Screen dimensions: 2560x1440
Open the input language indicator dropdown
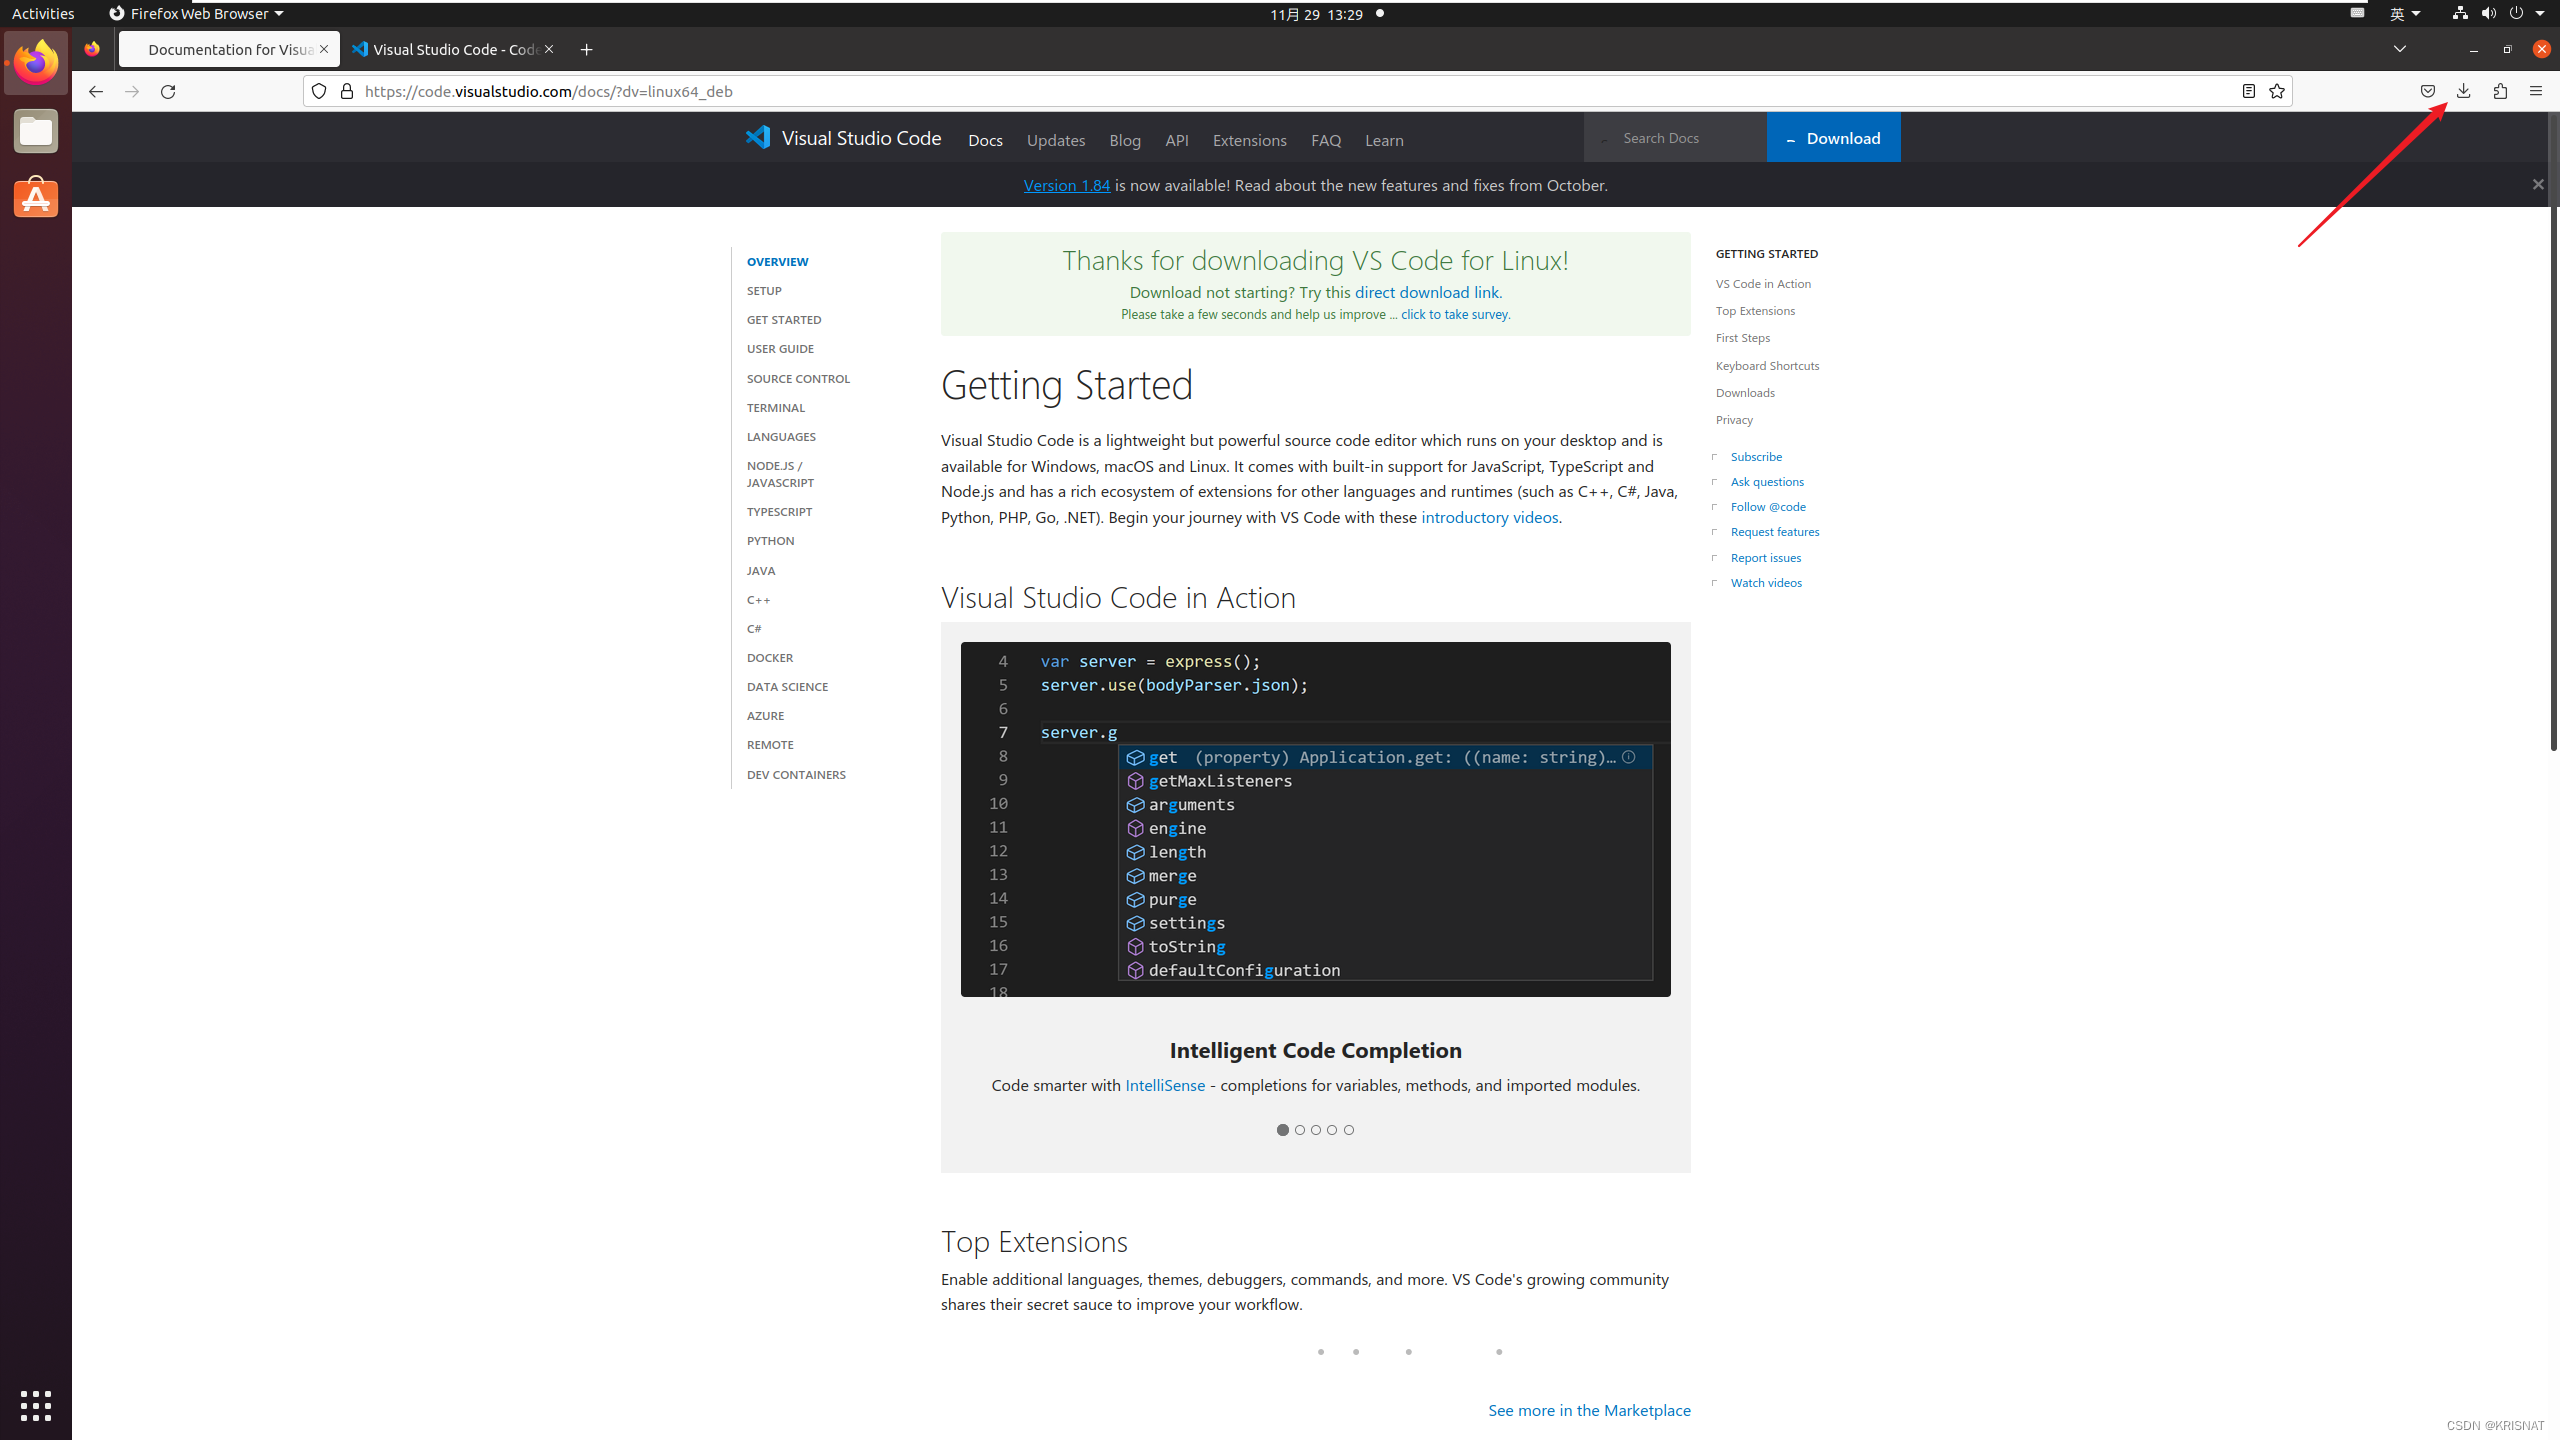tap(2404, 14)
